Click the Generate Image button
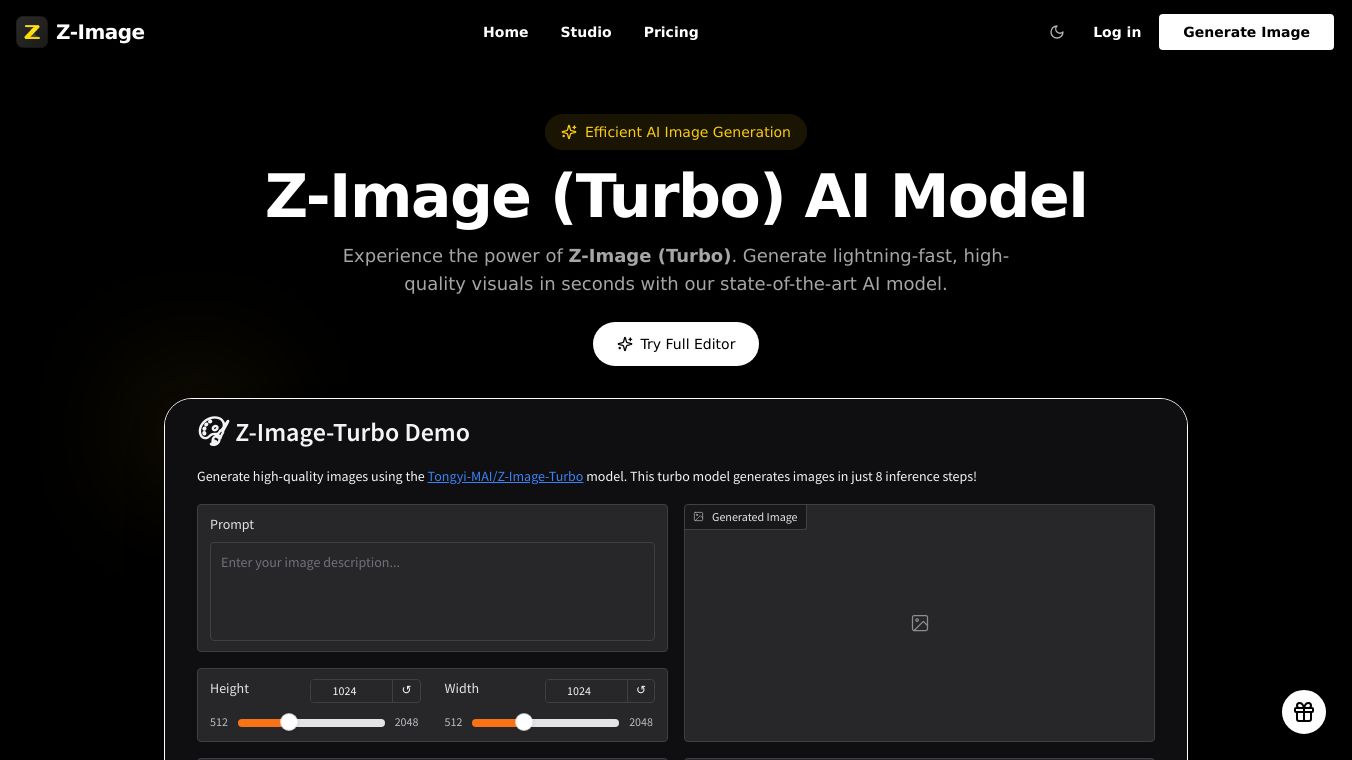Screen dimensions: 1352x760 pyautogui.click(x=1246, y=32)
